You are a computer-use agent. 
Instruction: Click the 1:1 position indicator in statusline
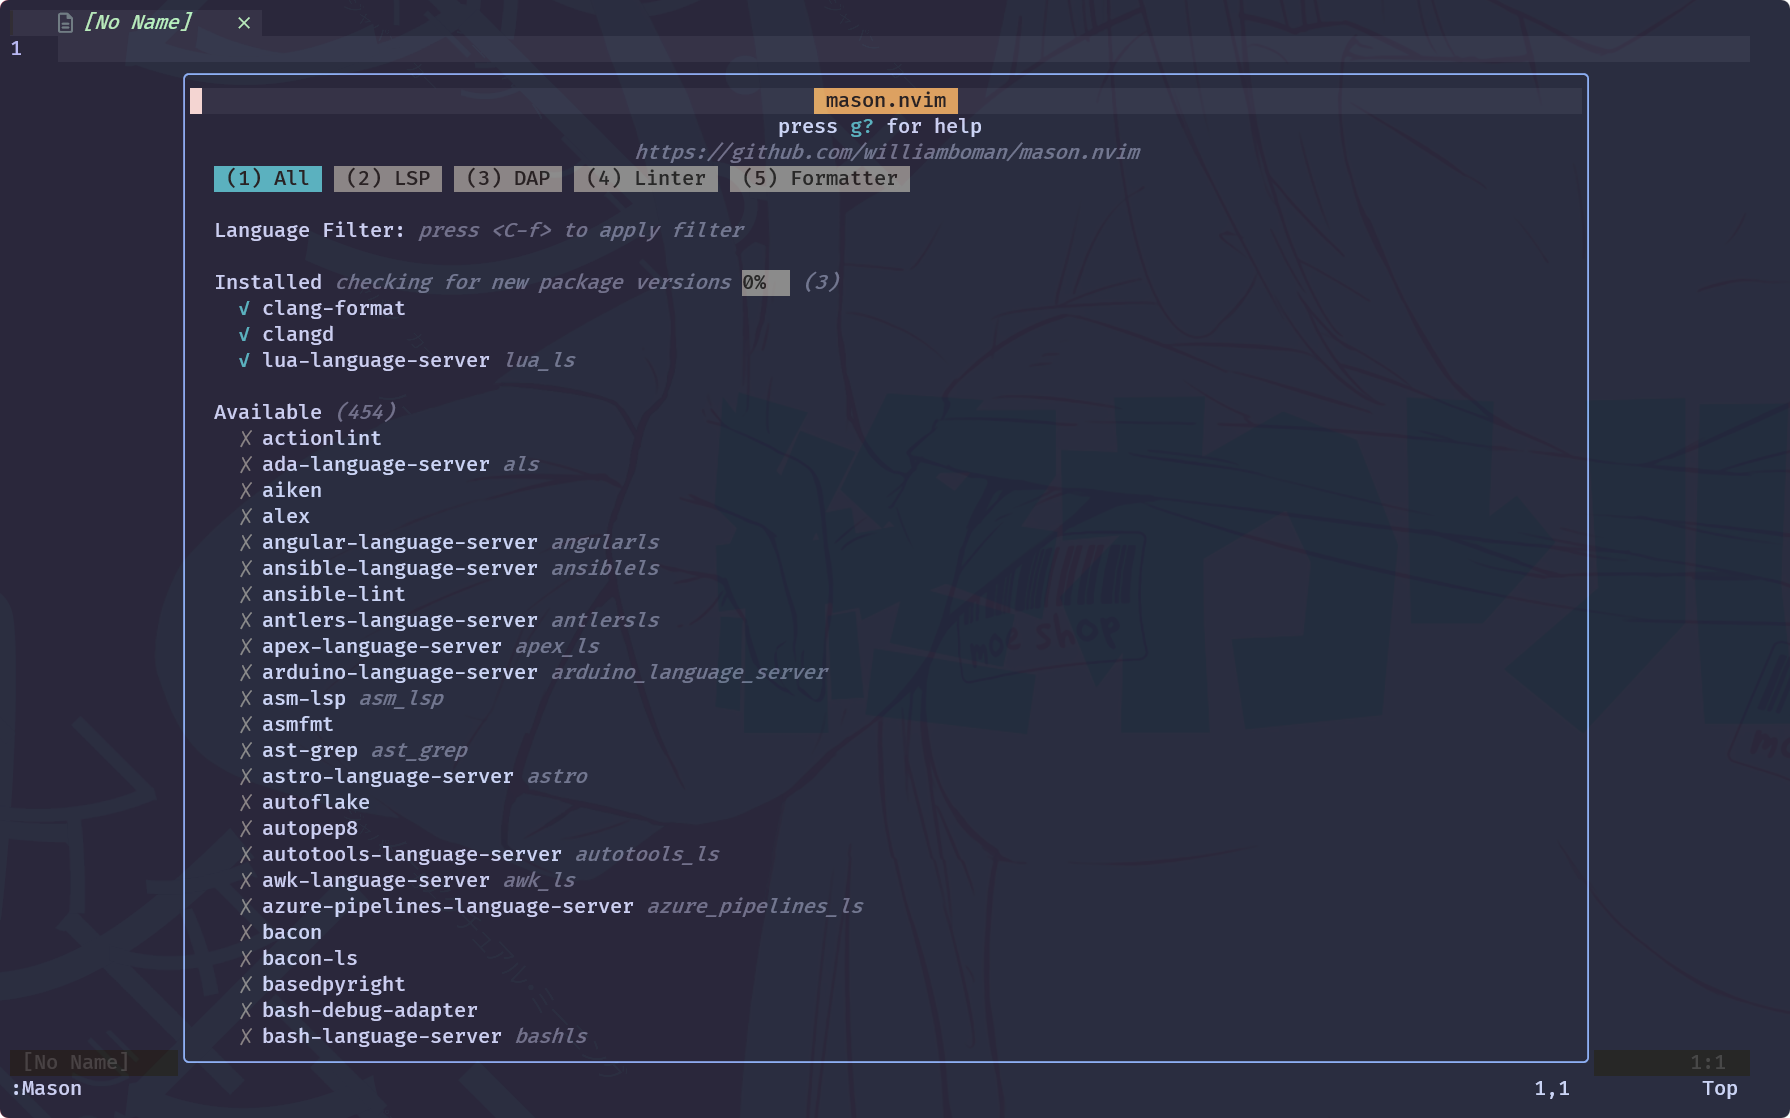click(1708, 1062)
